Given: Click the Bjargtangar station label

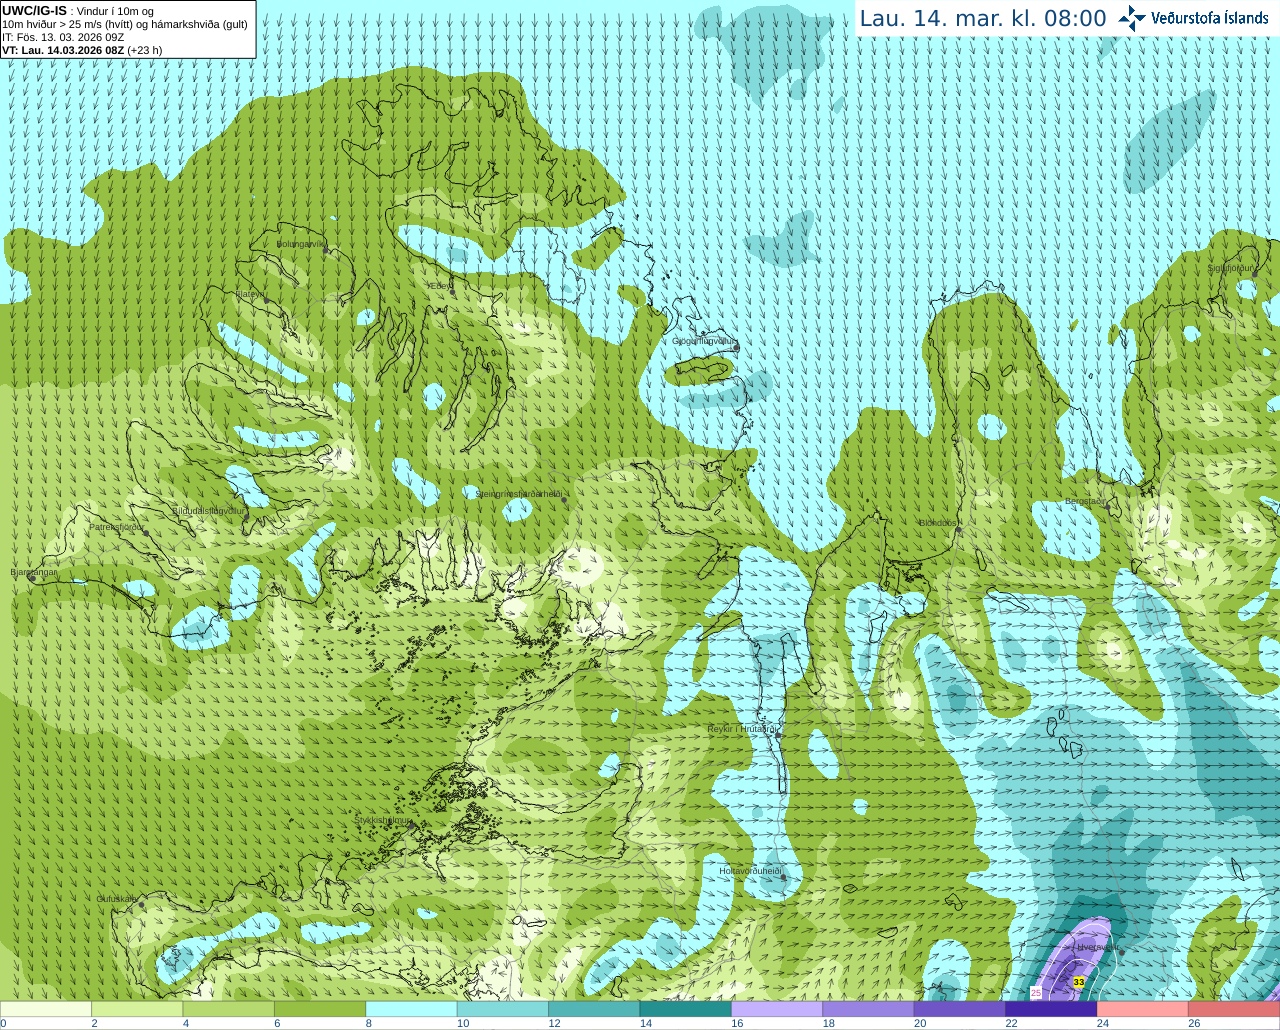Looking at the screenshot, I should pos(34,572).
